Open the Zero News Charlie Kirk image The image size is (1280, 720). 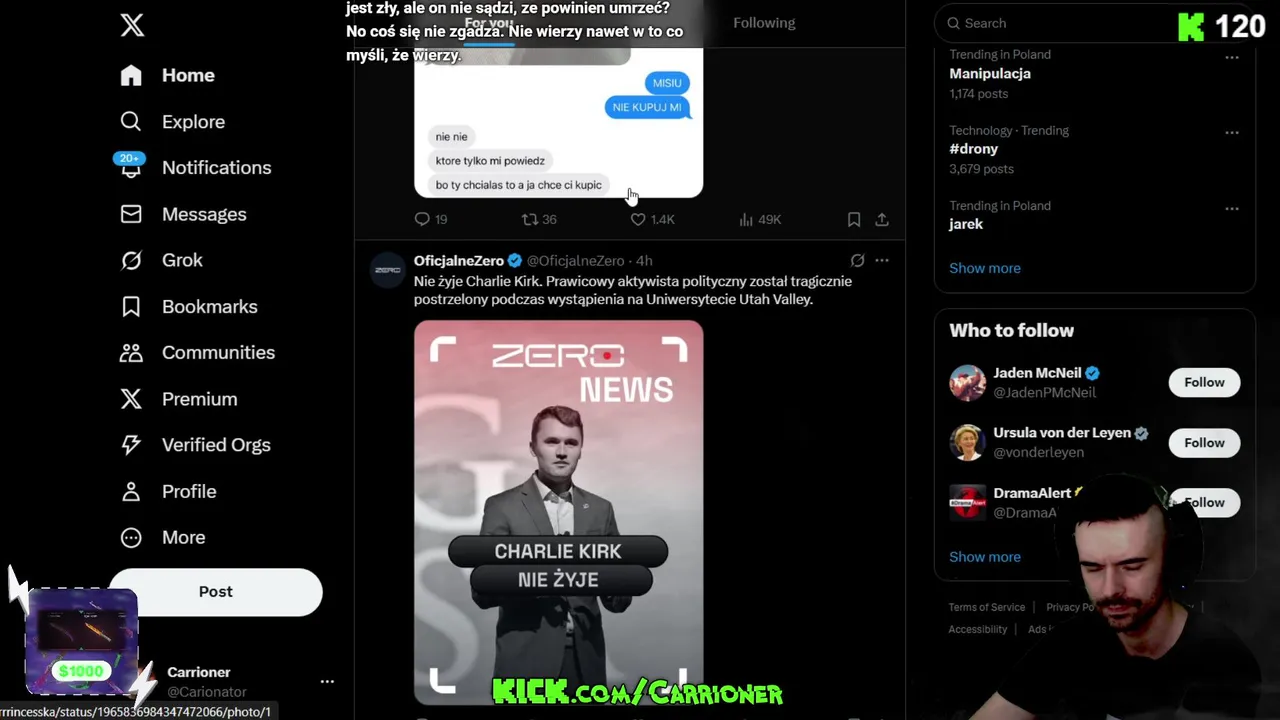pos(558,512)
